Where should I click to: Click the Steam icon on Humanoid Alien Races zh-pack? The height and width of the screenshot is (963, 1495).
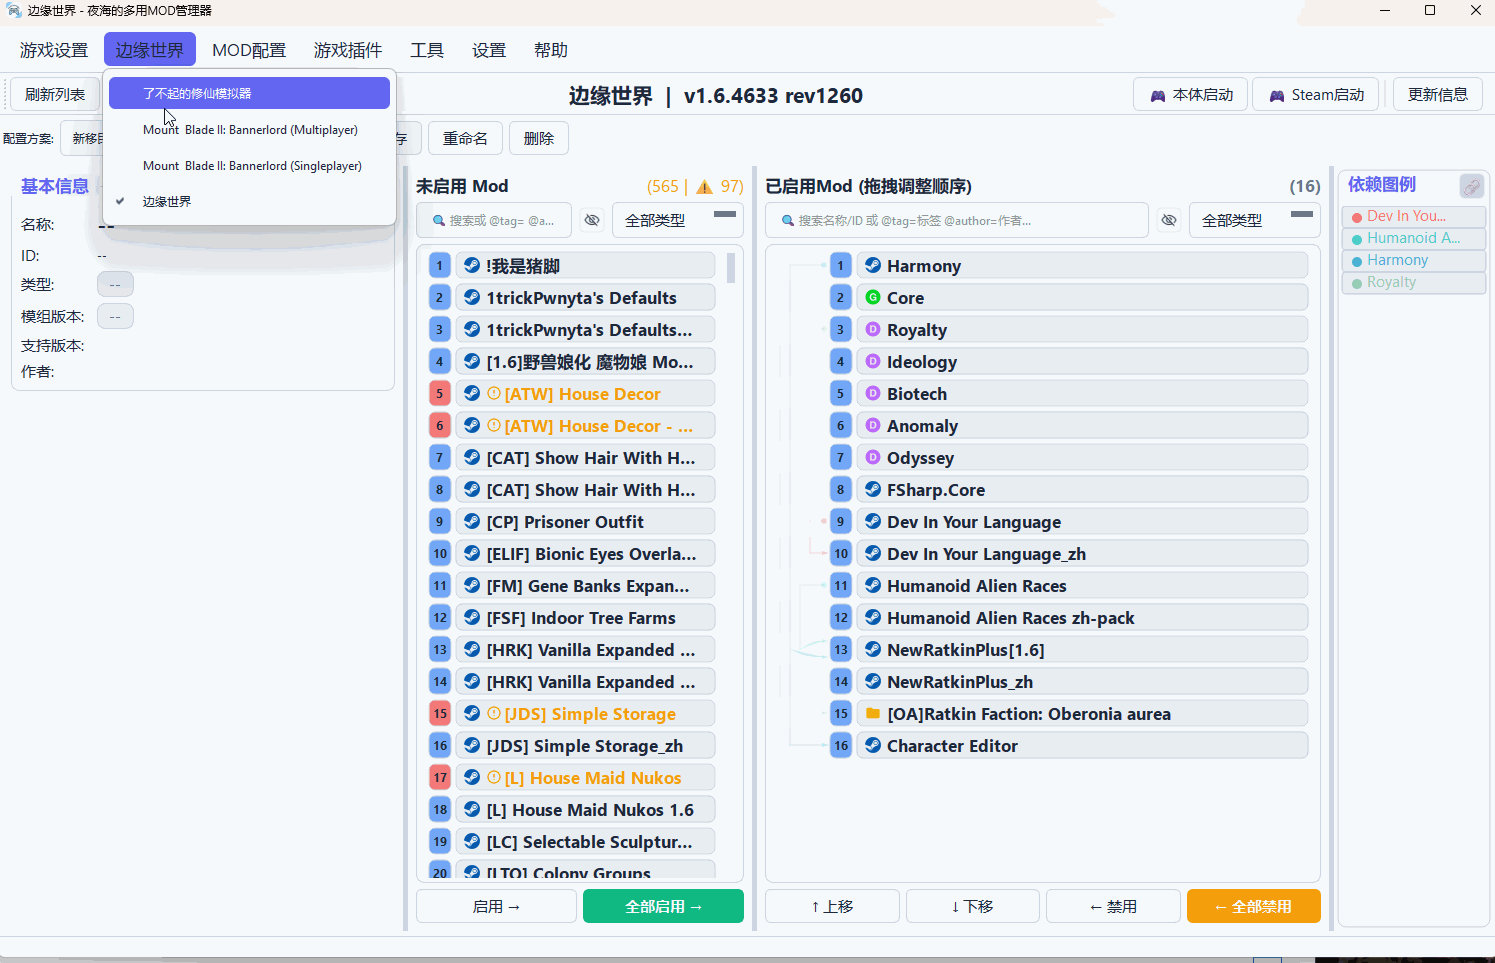873,617
